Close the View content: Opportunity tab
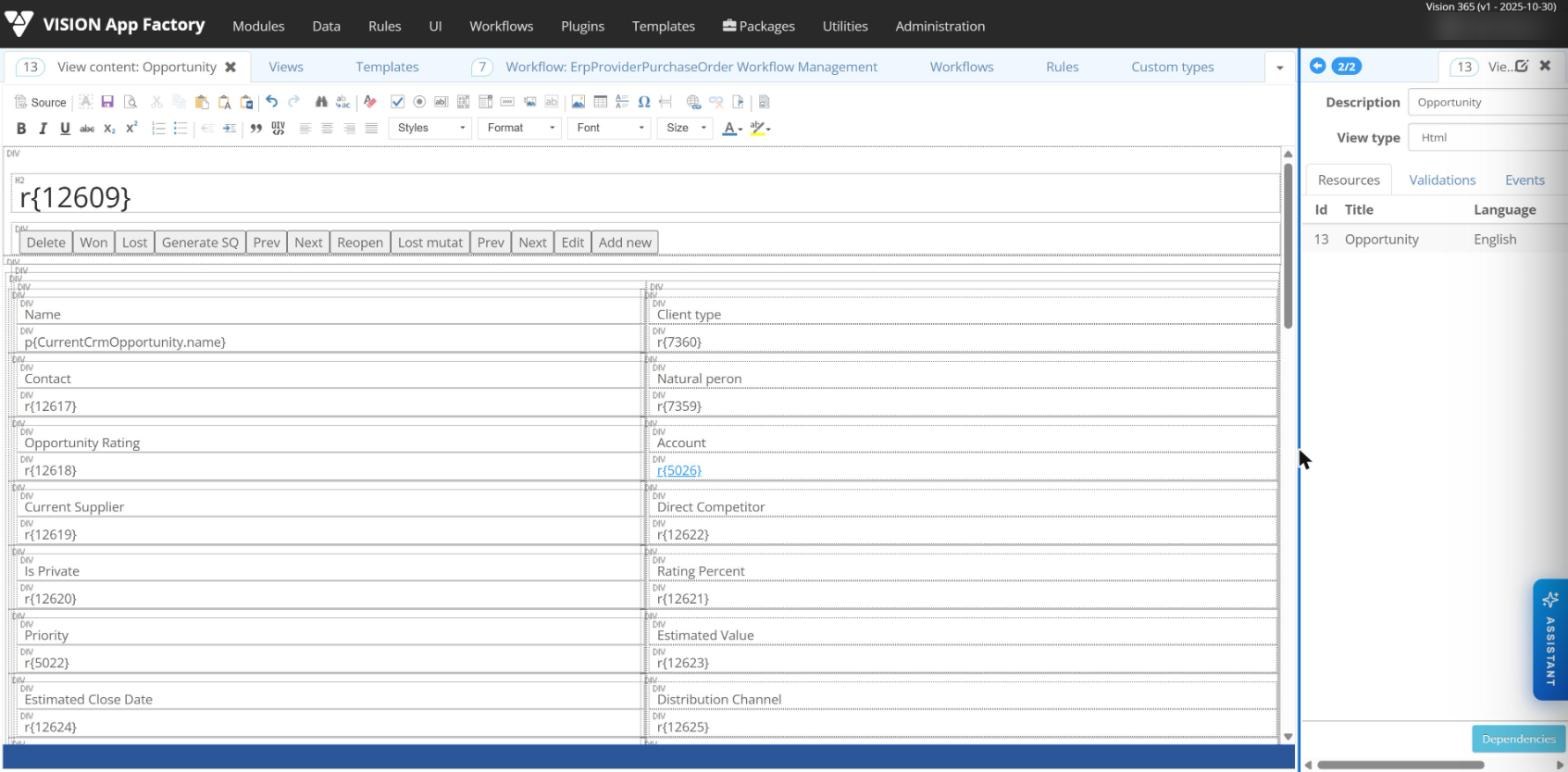This screenshot has height=772, width=1568. 230,67
